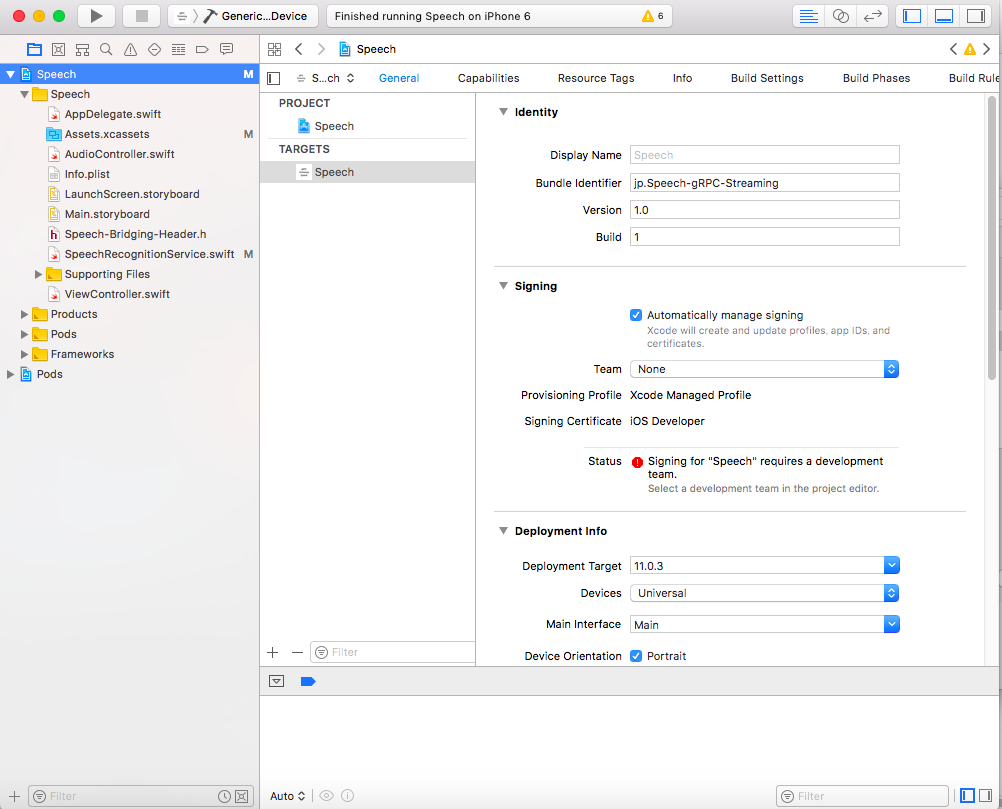1002x809 pixels.
Task: Select AudioController.swift file
Action: (x=119, y=154)
